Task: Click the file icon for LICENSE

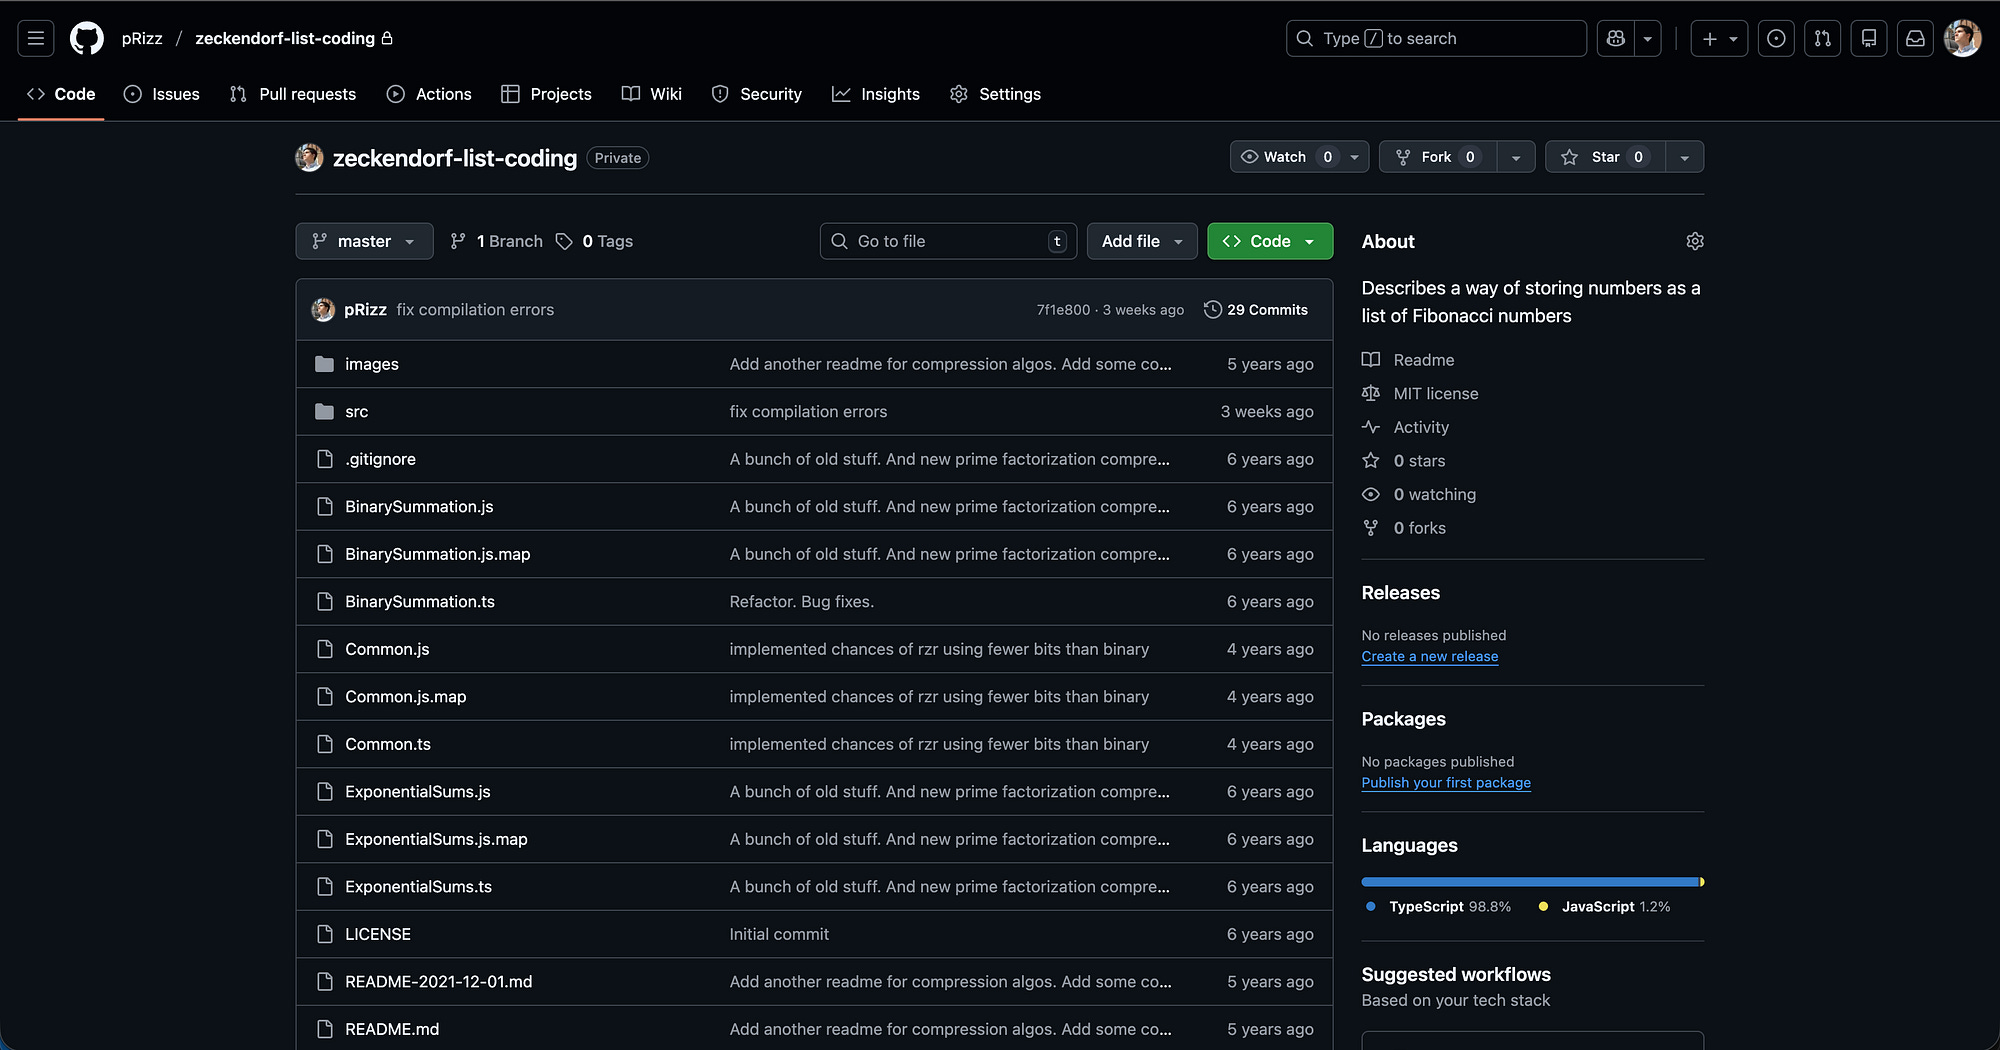Action: 324,934
